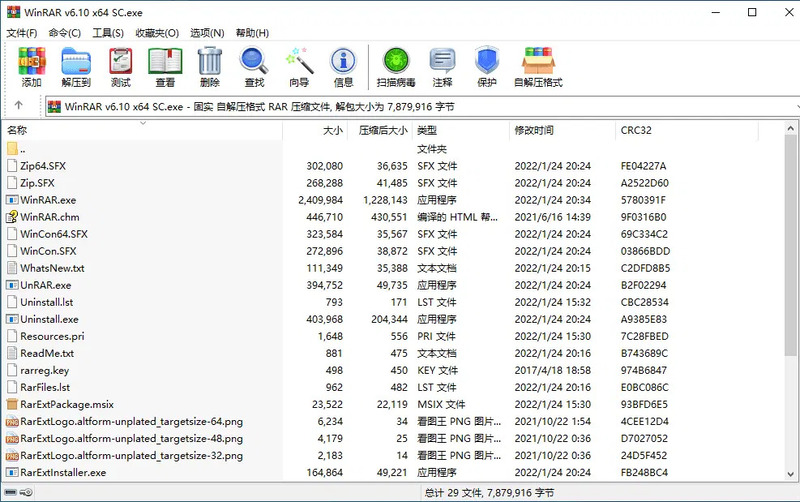Screen dimensions: 800x502
Task: Open the 帮助(H) menu
Action: 252,33
